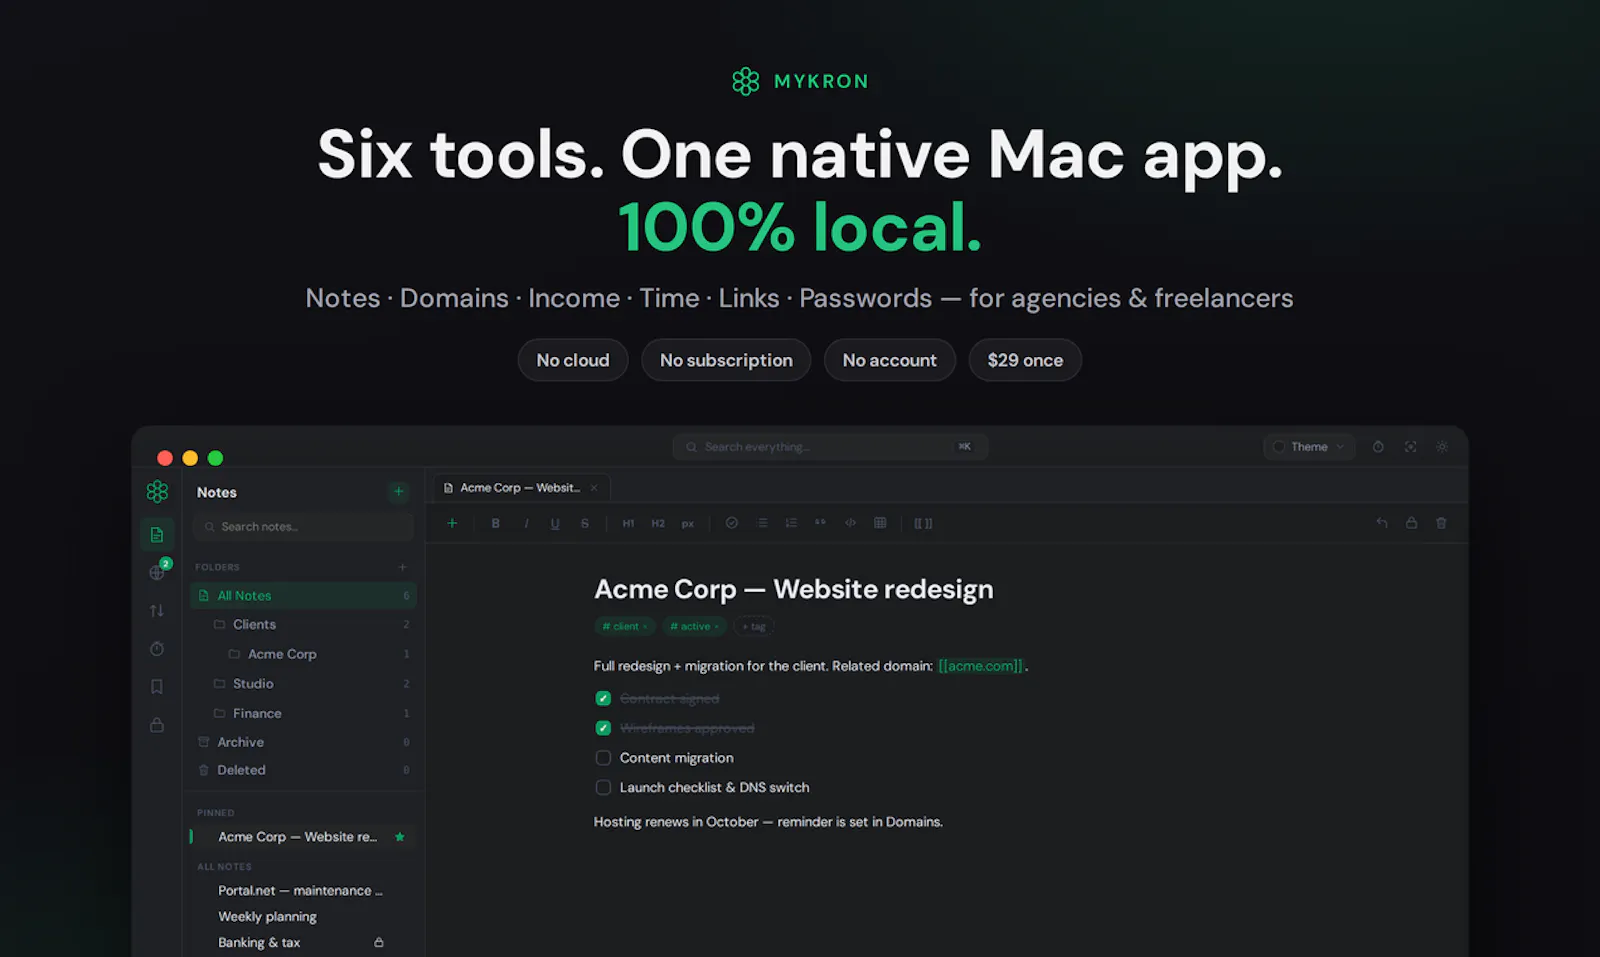Apply strikethrough formatting
Image resolution: width=1600 pixels, height=957 pixels.
tap(585, 523)
